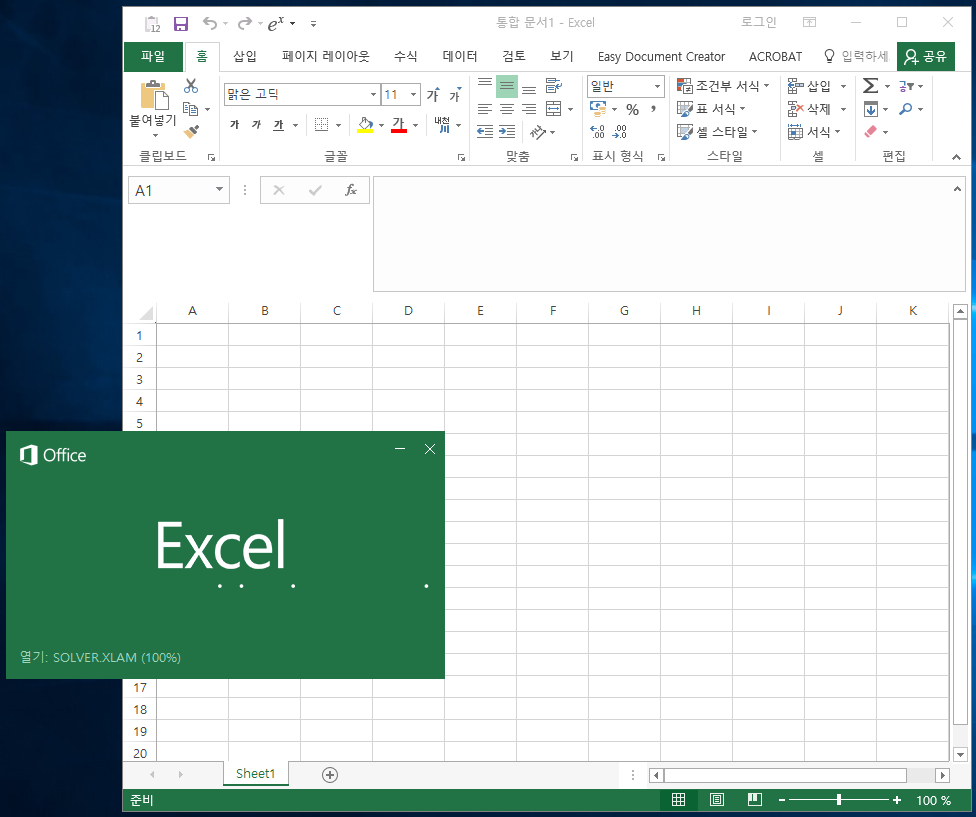Add a new sheet
The height and width of the screenshot is (817, 976).
(x=330, y=775)
